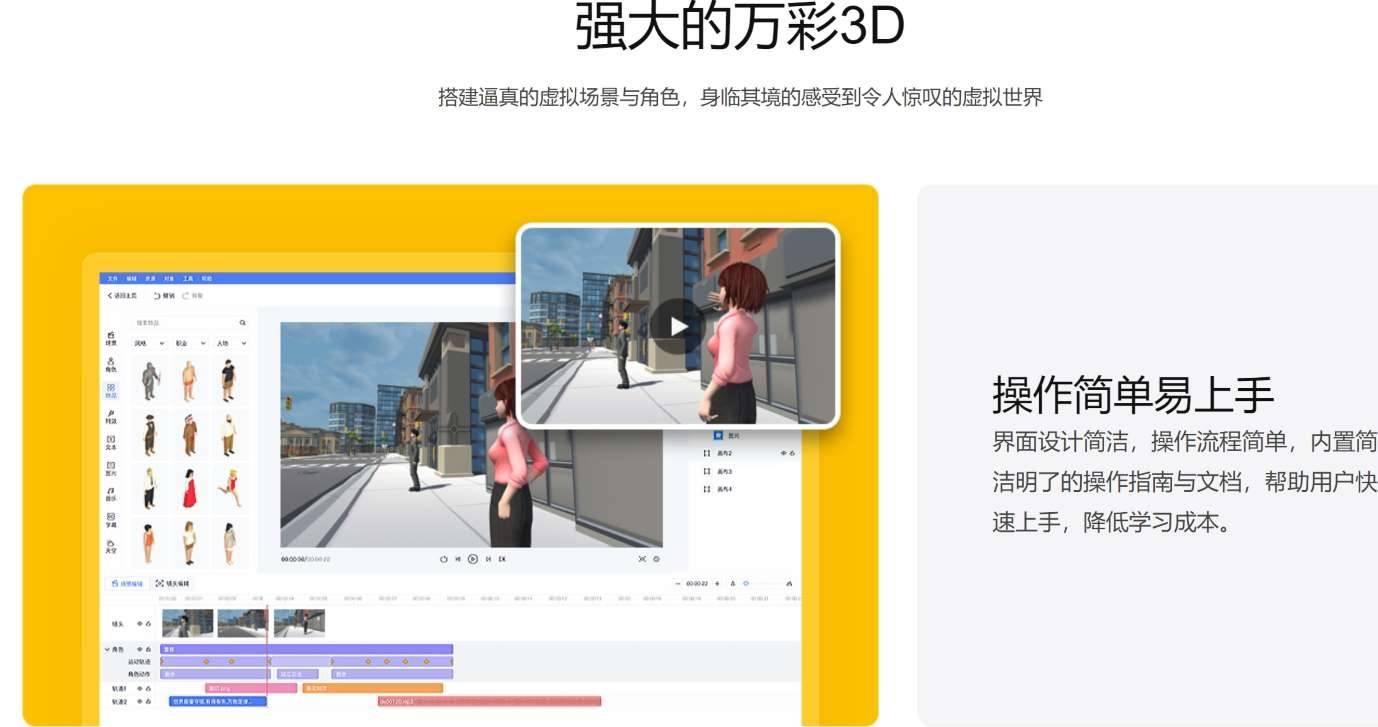
Task: Switch to the shot edit timeline tab
Action: tap(172, 583)
